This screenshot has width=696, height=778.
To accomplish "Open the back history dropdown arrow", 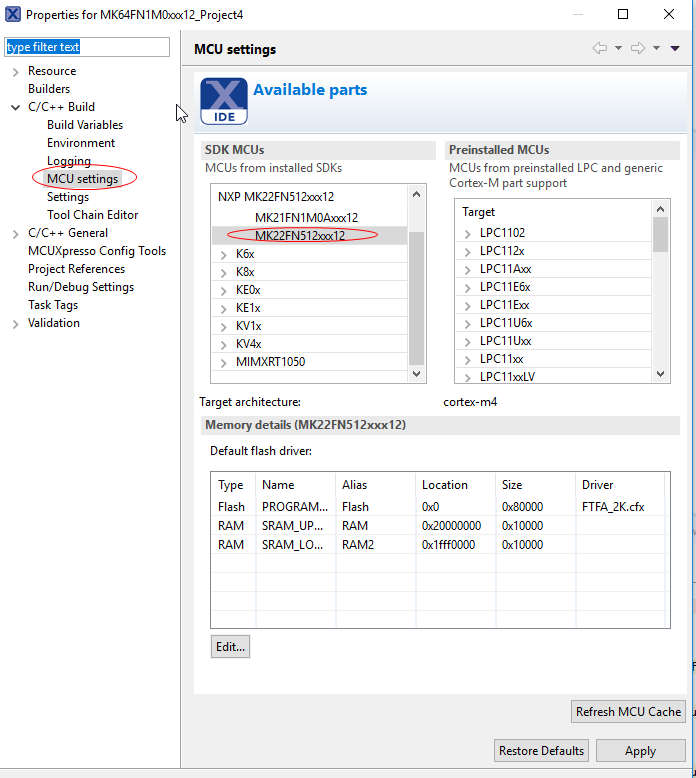I will point(618,48).
